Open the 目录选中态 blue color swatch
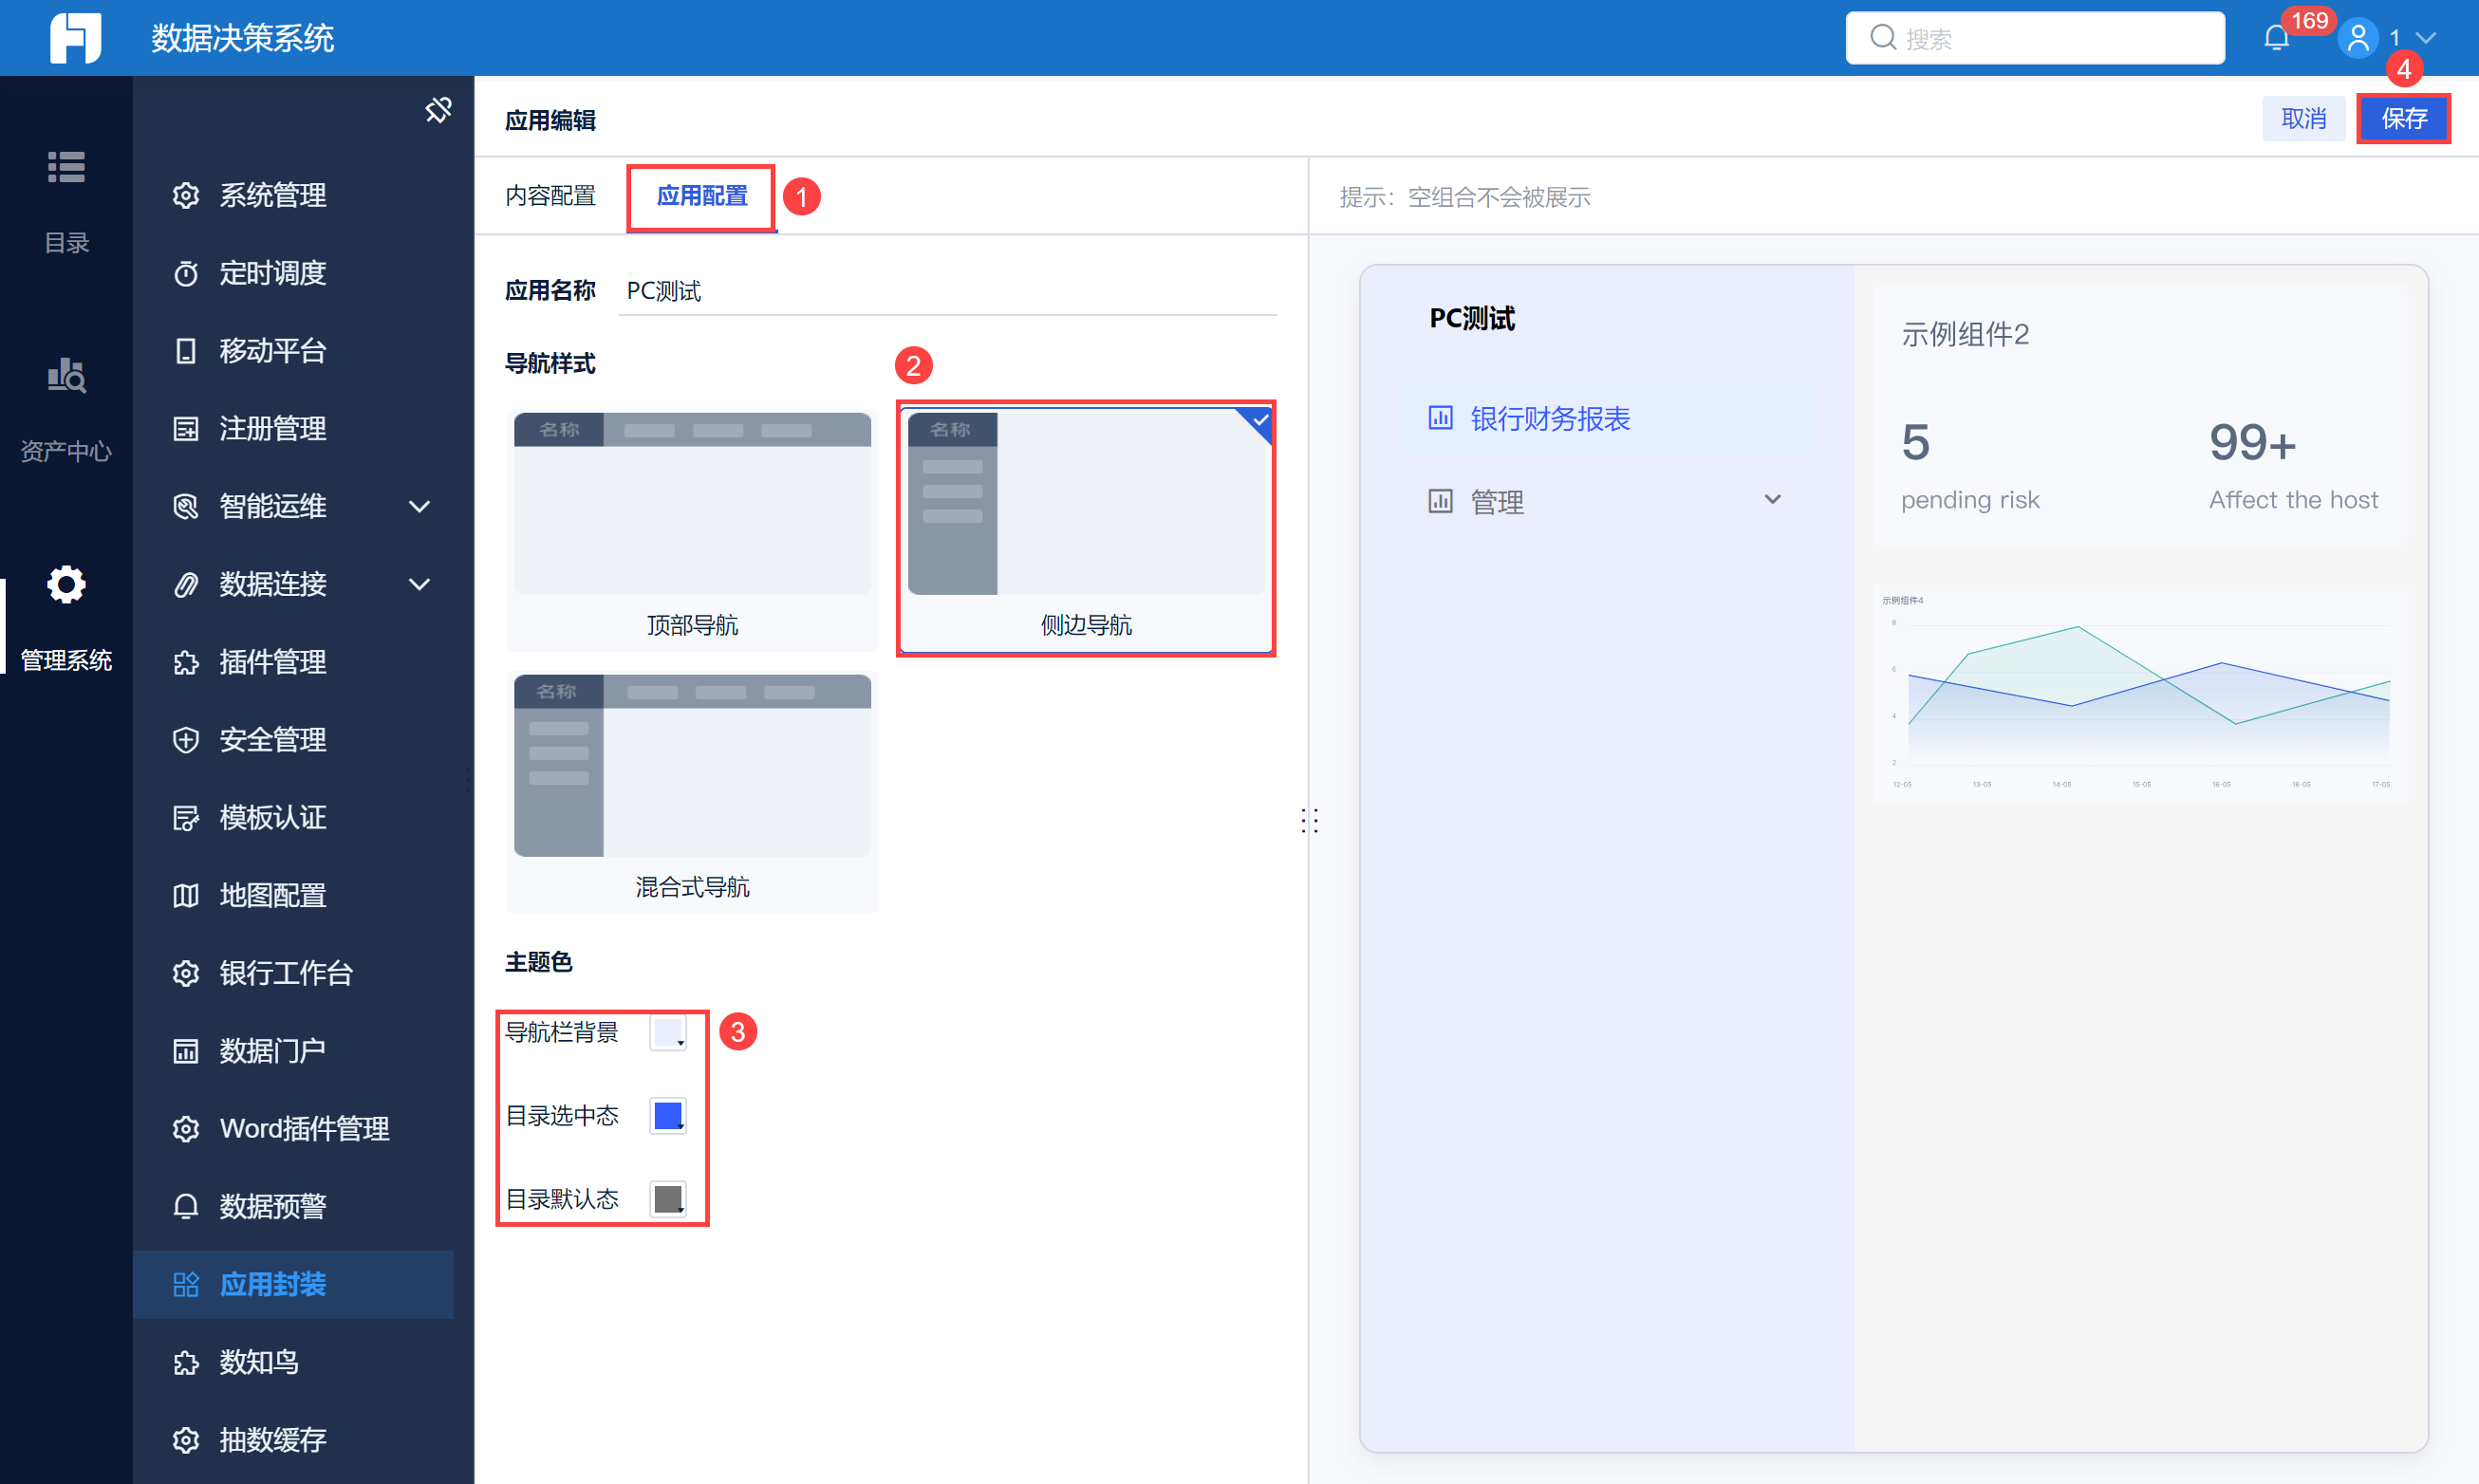The width and height of the screenshot is (2479, 1484). click(x=667, y=1115)
